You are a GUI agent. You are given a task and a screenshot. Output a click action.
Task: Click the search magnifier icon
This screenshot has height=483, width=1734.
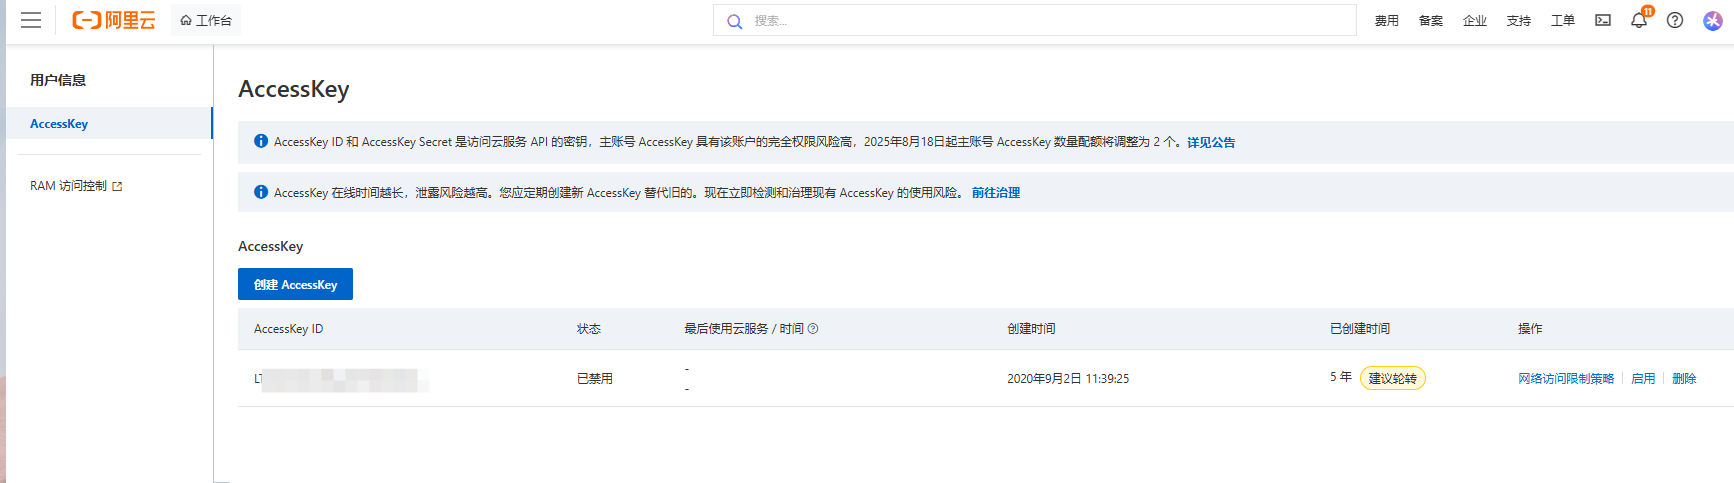click(734, 21)
